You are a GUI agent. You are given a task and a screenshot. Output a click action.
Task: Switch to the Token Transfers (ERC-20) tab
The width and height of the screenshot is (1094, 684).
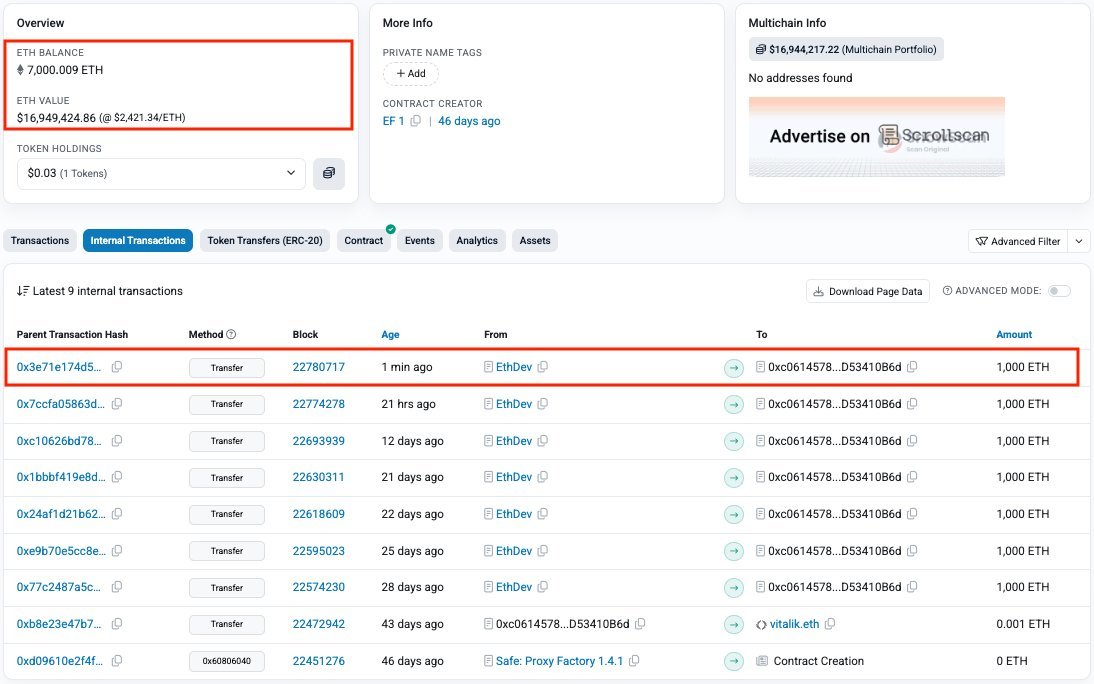click(x=265, y=240)
